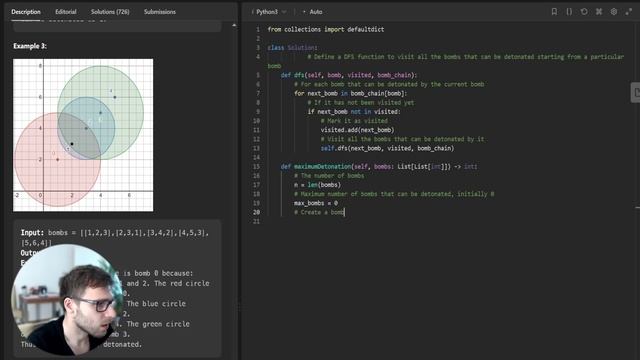
Task: Click the side panel tab at right edge
Action: pyautogui.click(x=636, y=93)
